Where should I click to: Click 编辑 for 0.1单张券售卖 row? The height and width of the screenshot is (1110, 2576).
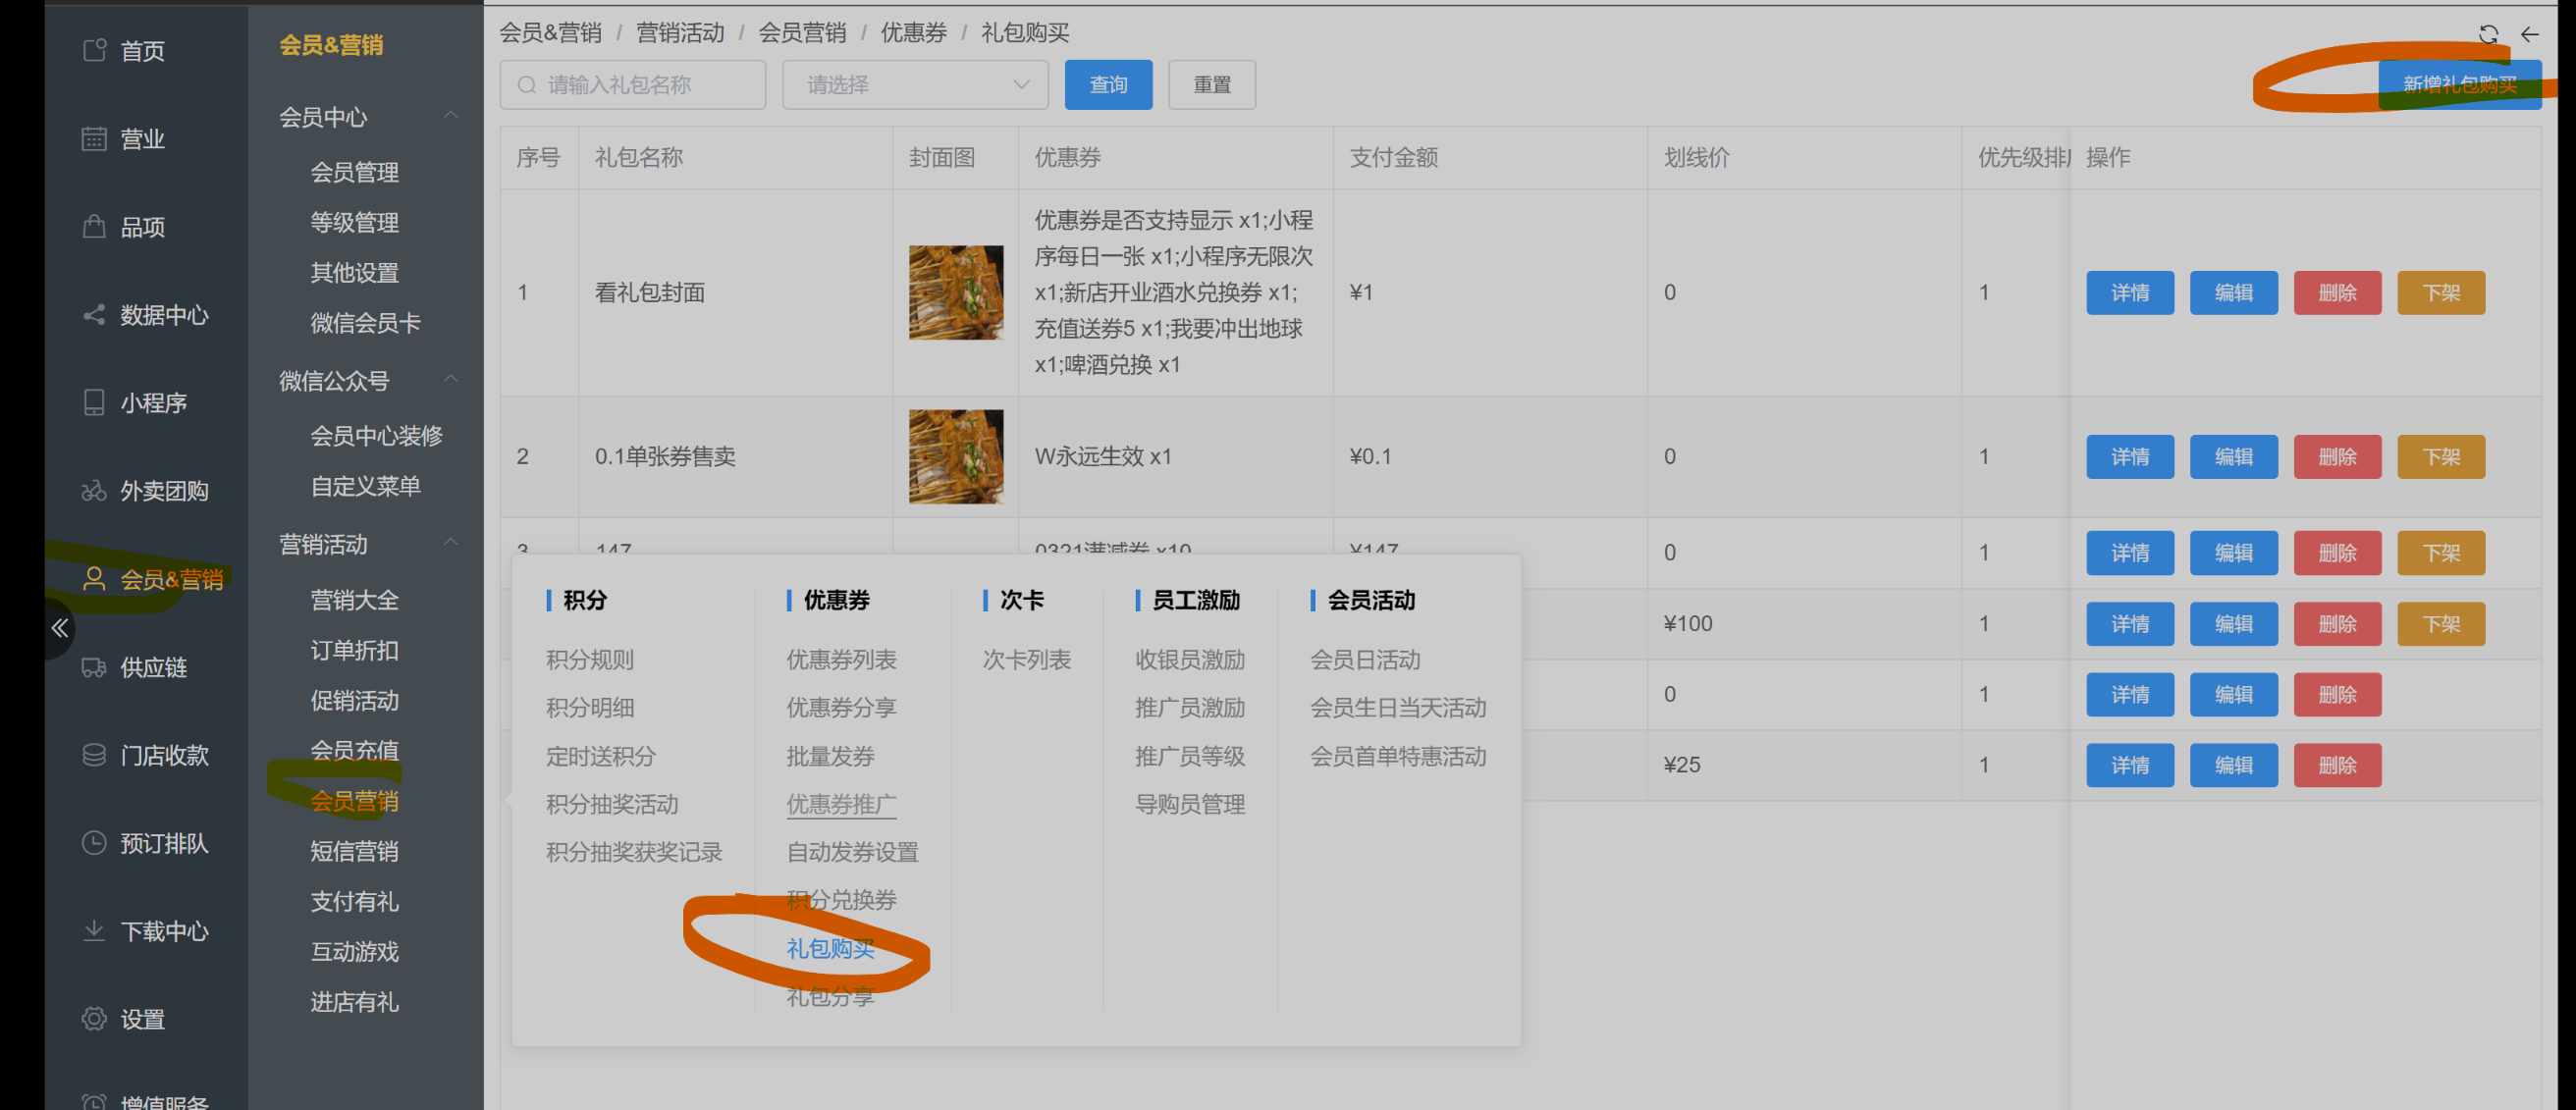point(2234,457)
